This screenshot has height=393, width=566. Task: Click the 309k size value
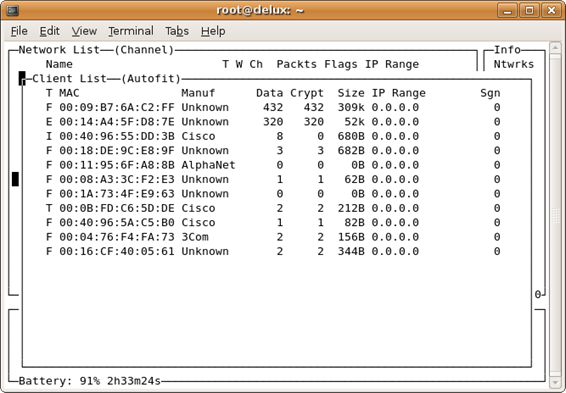(351, 108)
